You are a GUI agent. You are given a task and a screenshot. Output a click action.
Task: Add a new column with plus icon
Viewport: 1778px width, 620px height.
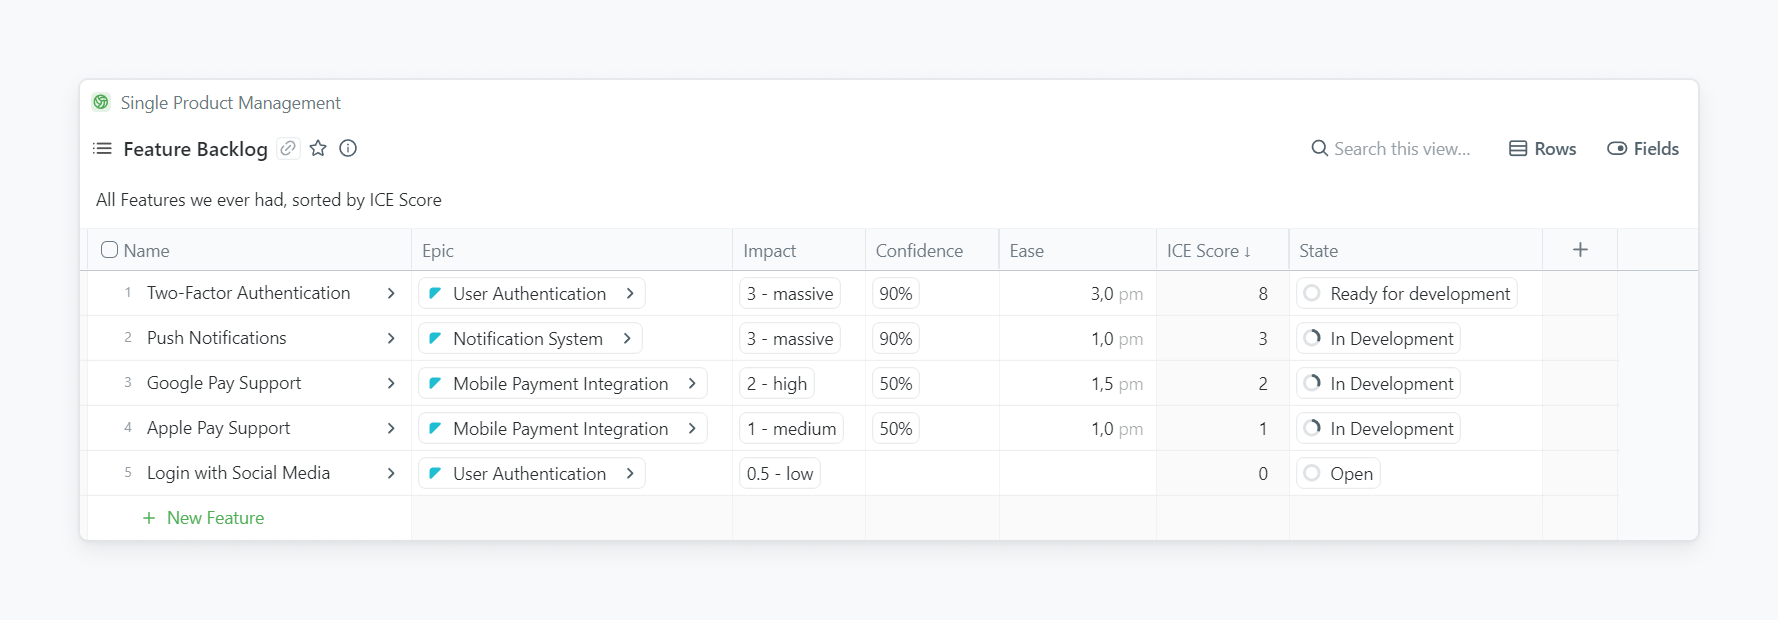click(1580, 250)
